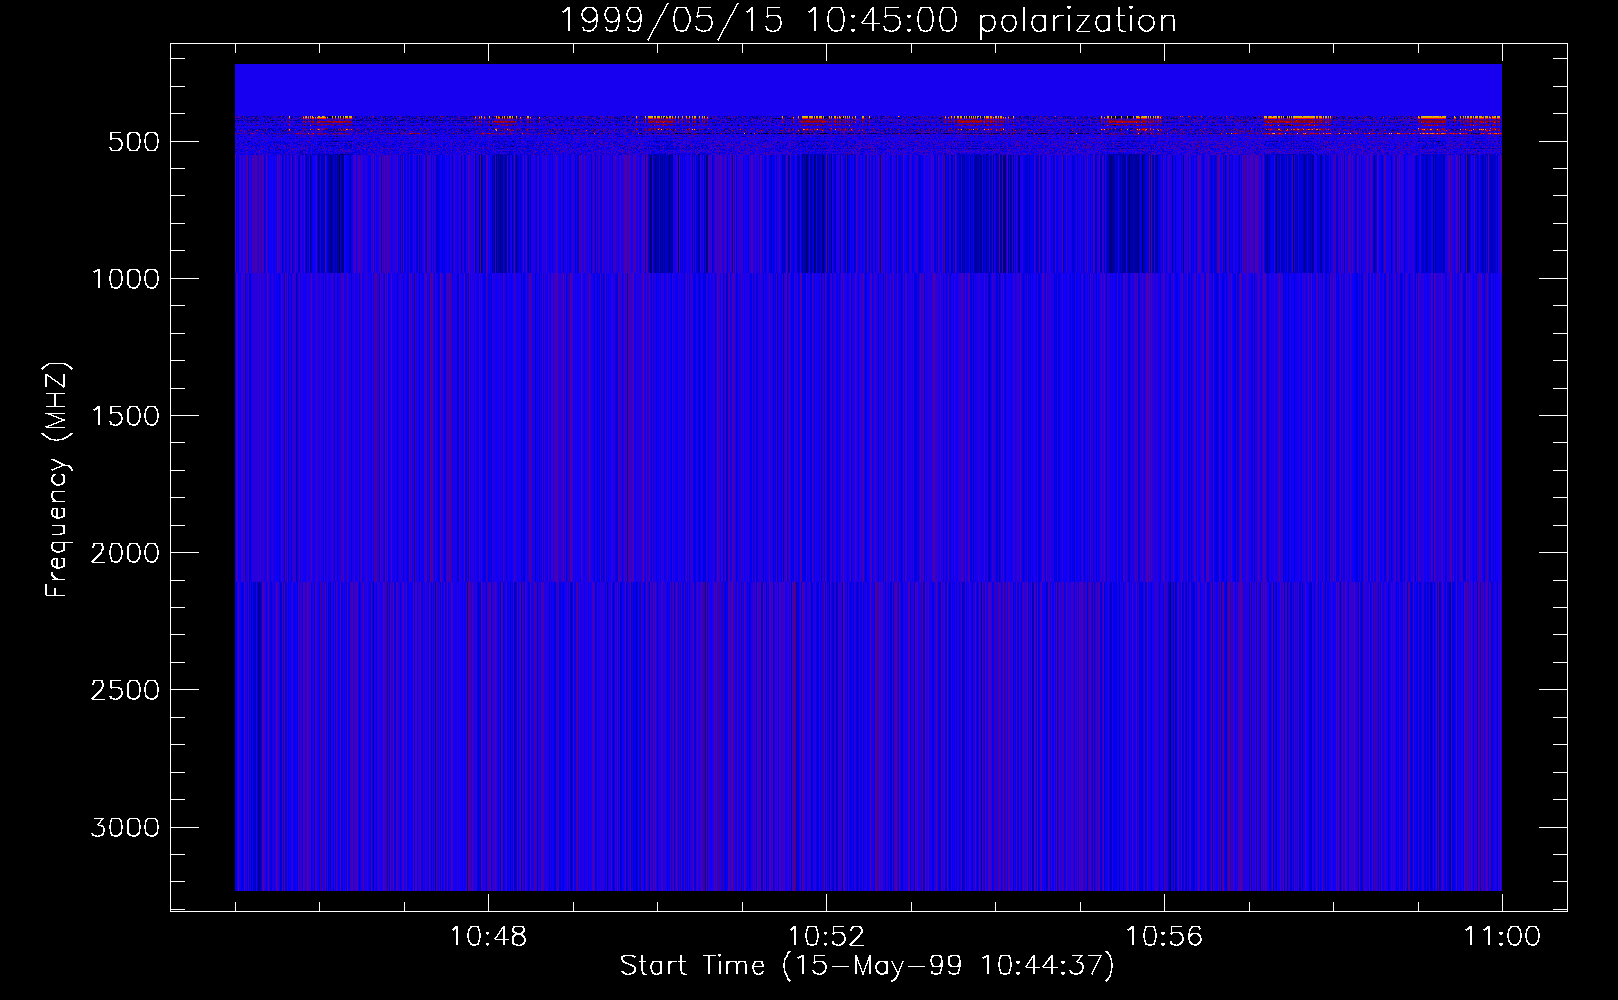Click the 10:52 time tick label
Screen dimensions: 1618x1000
(826, 937)
